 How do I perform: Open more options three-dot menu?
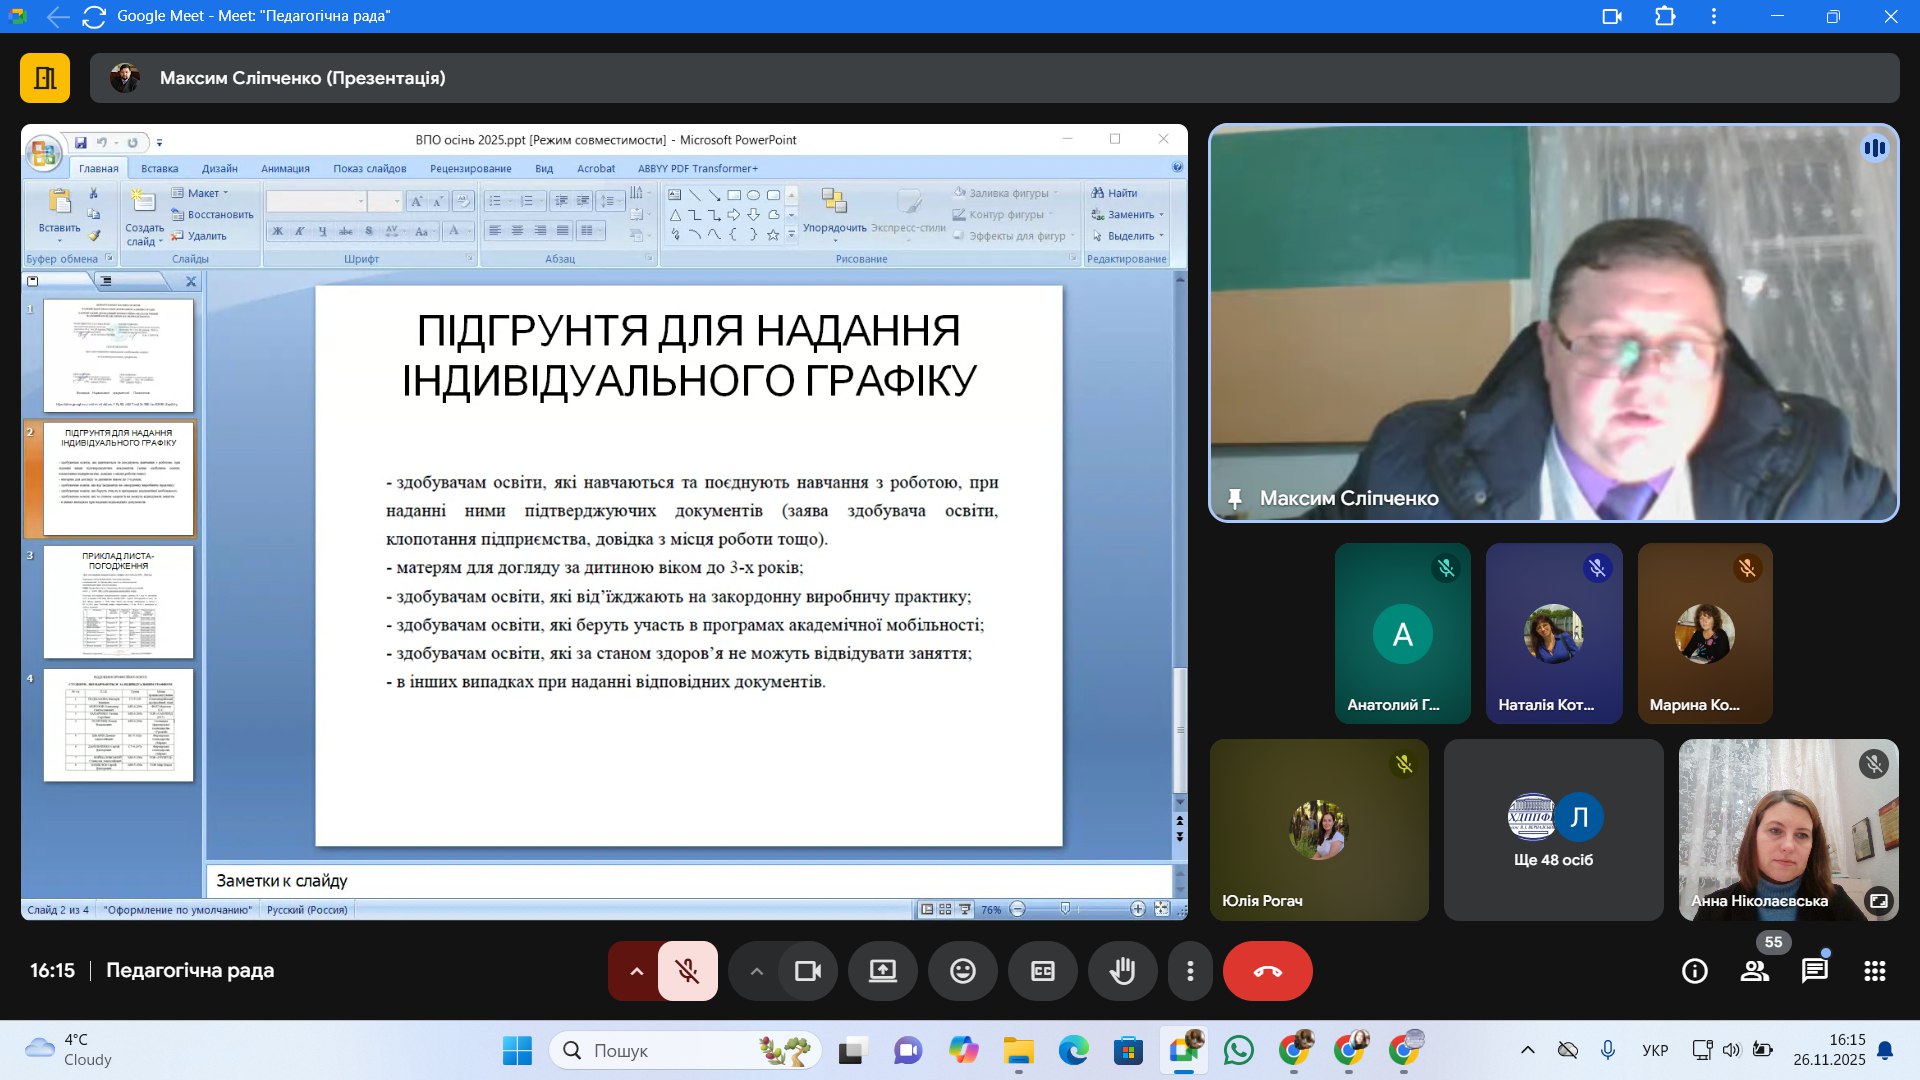[x=1189, y=971]
